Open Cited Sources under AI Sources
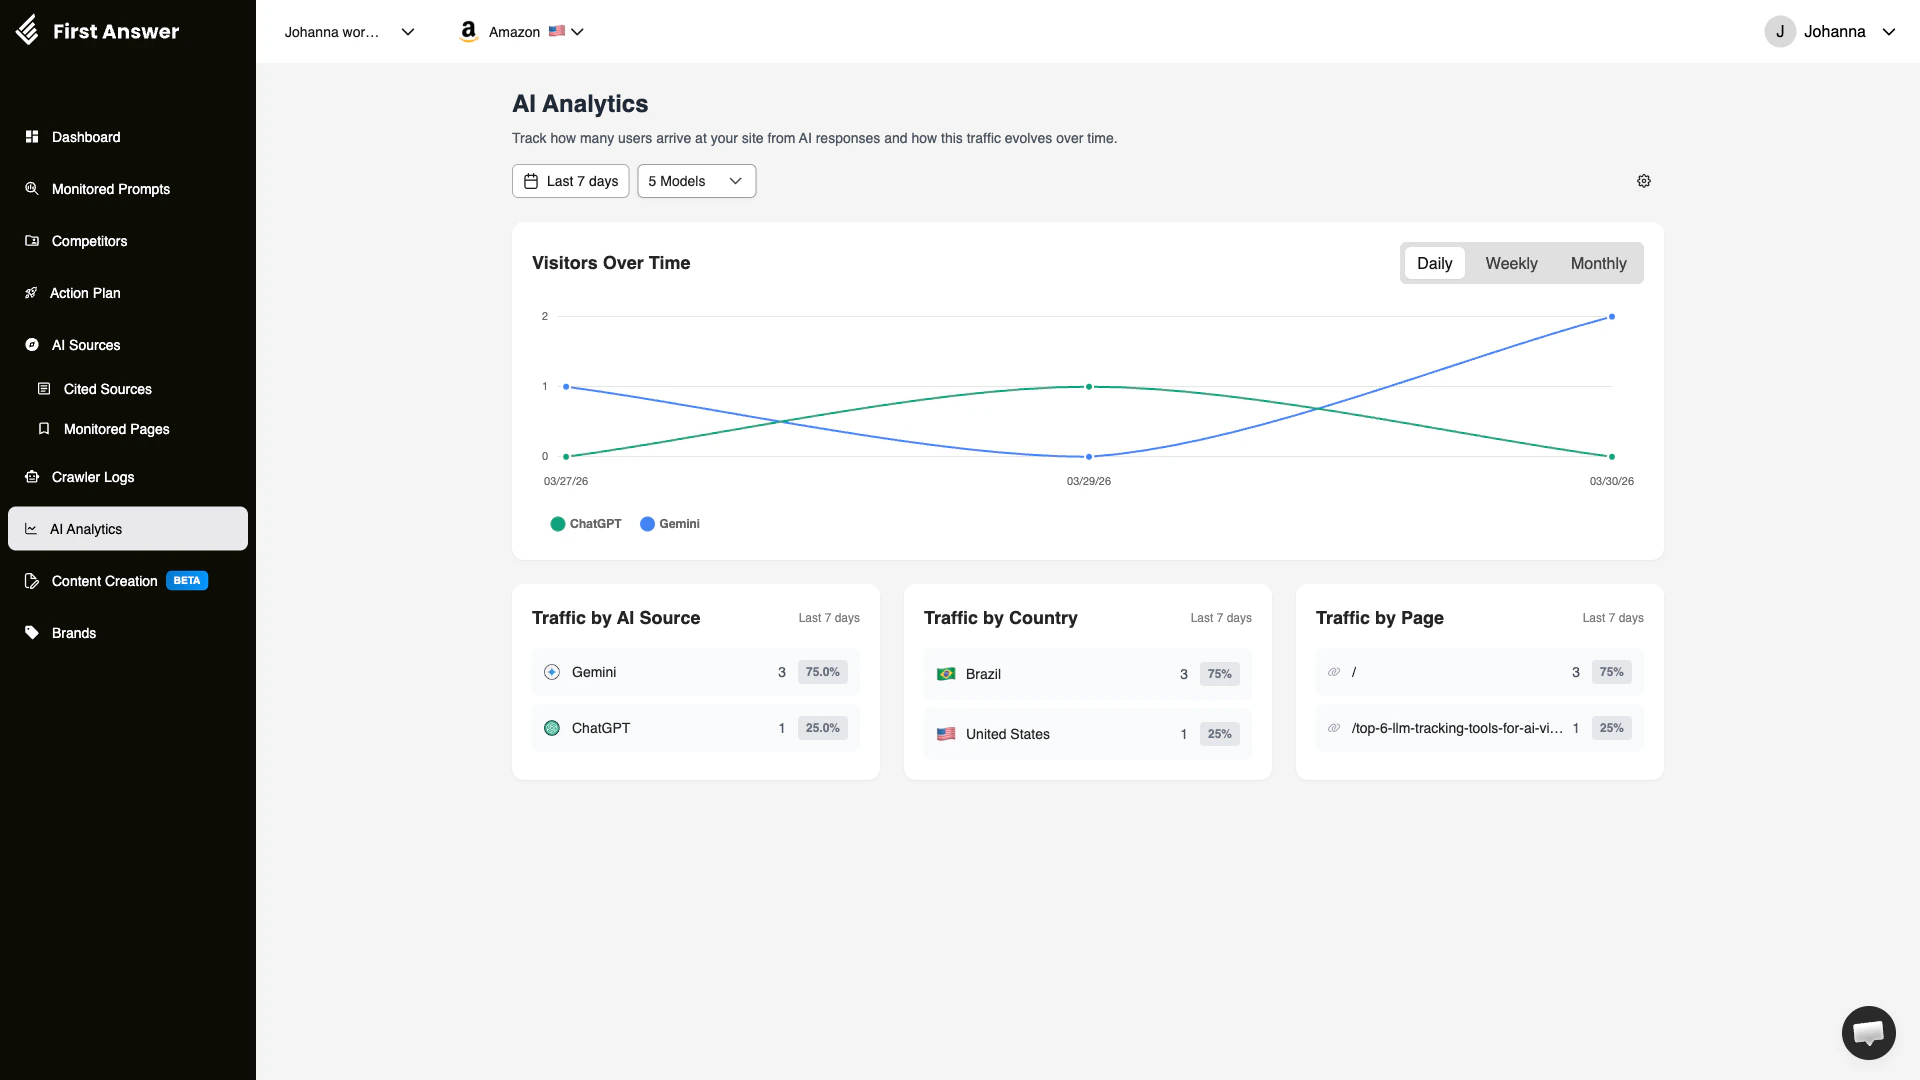 point(107,389)
